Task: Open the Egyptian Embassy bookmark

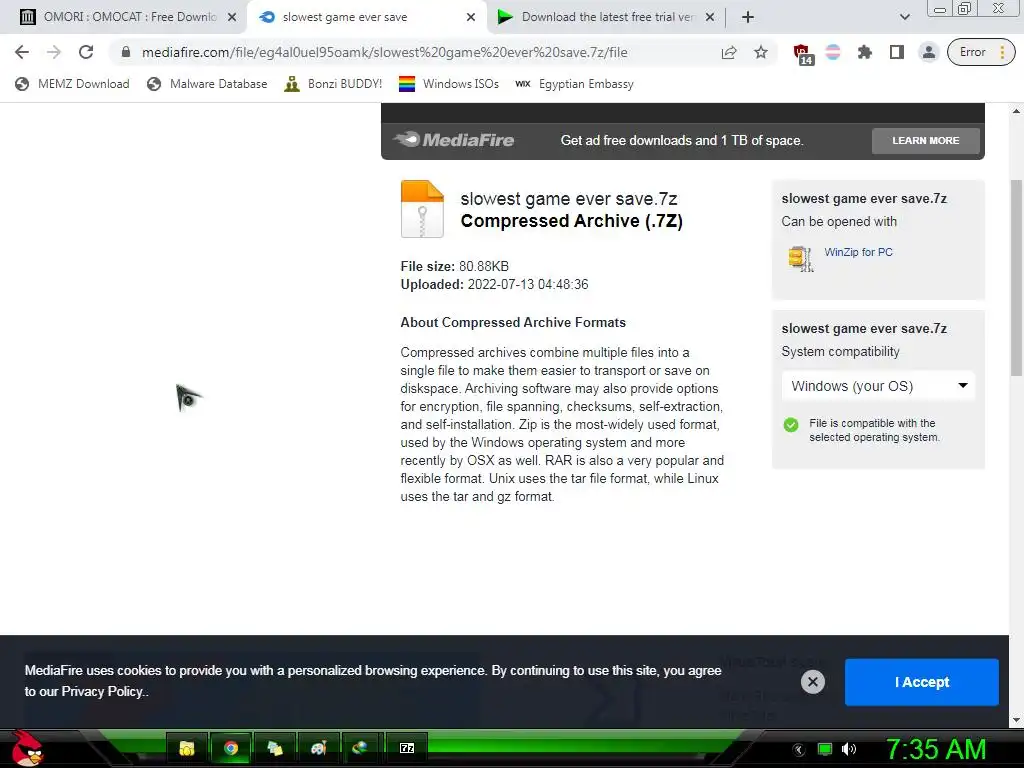Action: coord(574,84)
